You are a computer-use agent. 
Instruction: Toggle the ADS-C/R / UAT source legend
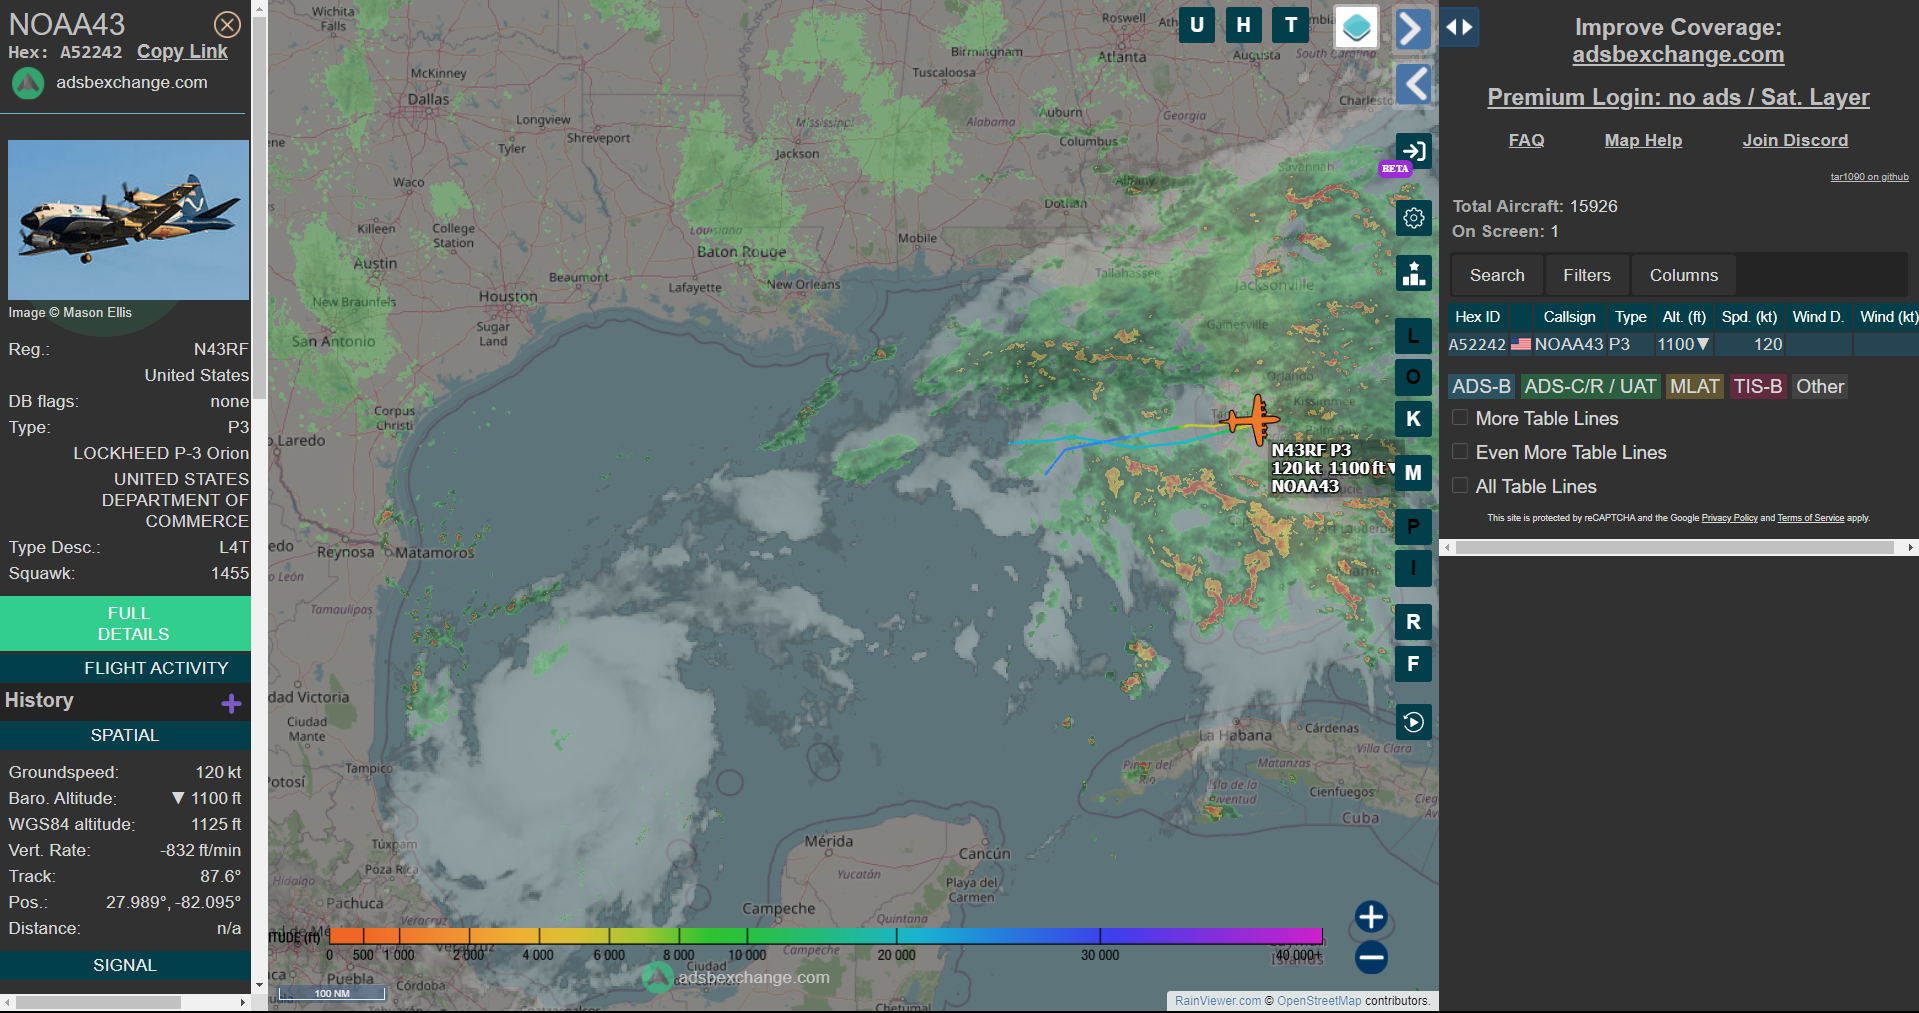point(1590,387)
